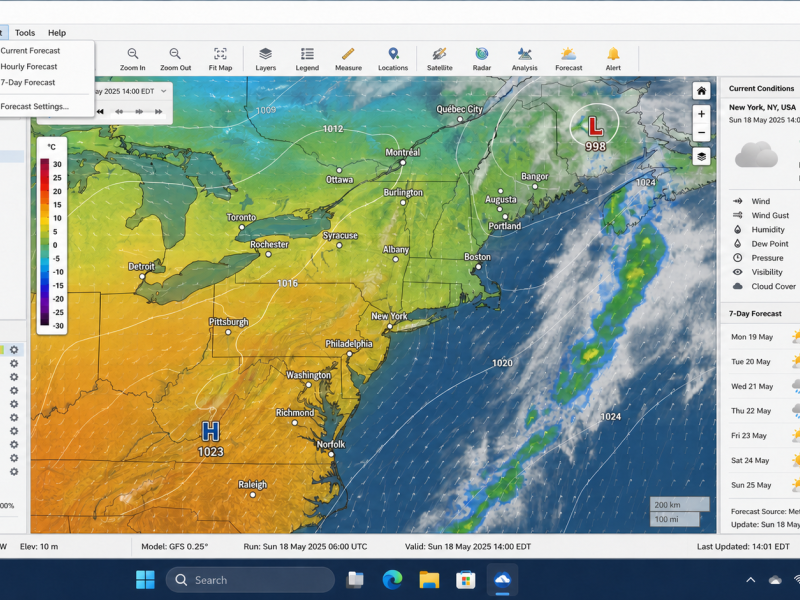Skip to last frame with fast-forward control
The height and width of the screenshot is (600, 800).
(159, 111)
